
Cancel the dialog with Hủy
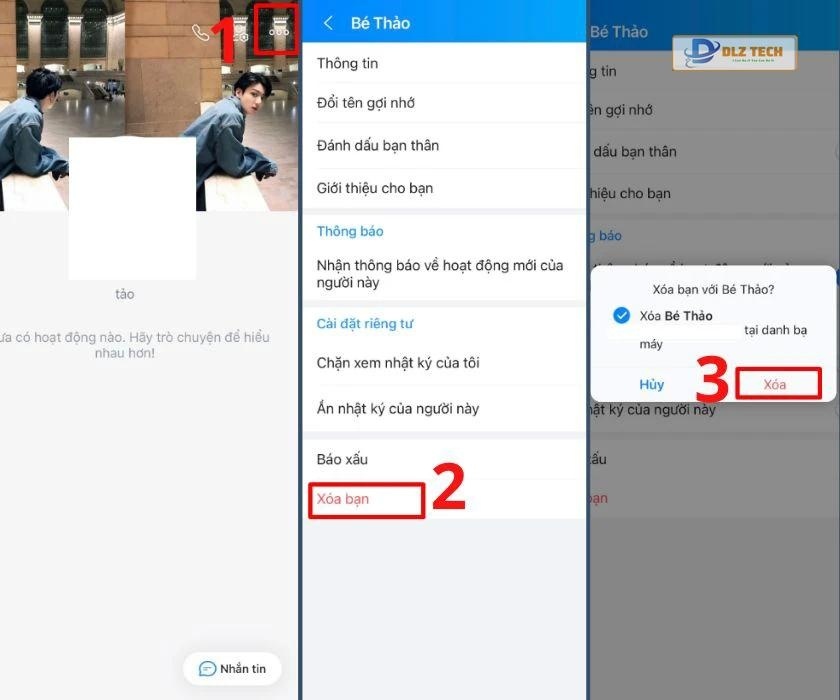(x=652, y=384)
